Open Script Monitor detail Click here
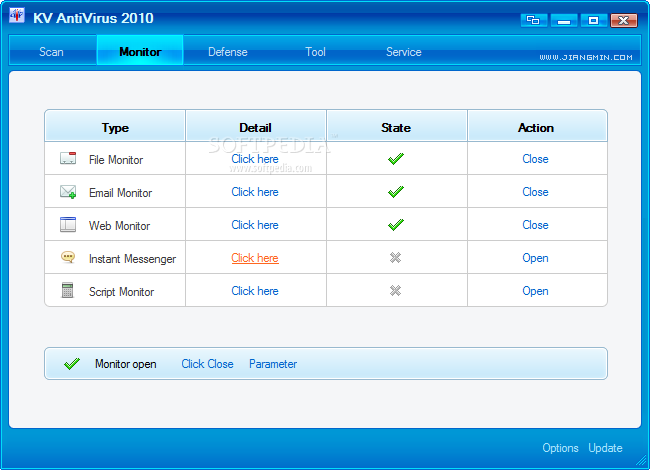 click(255, 291)
